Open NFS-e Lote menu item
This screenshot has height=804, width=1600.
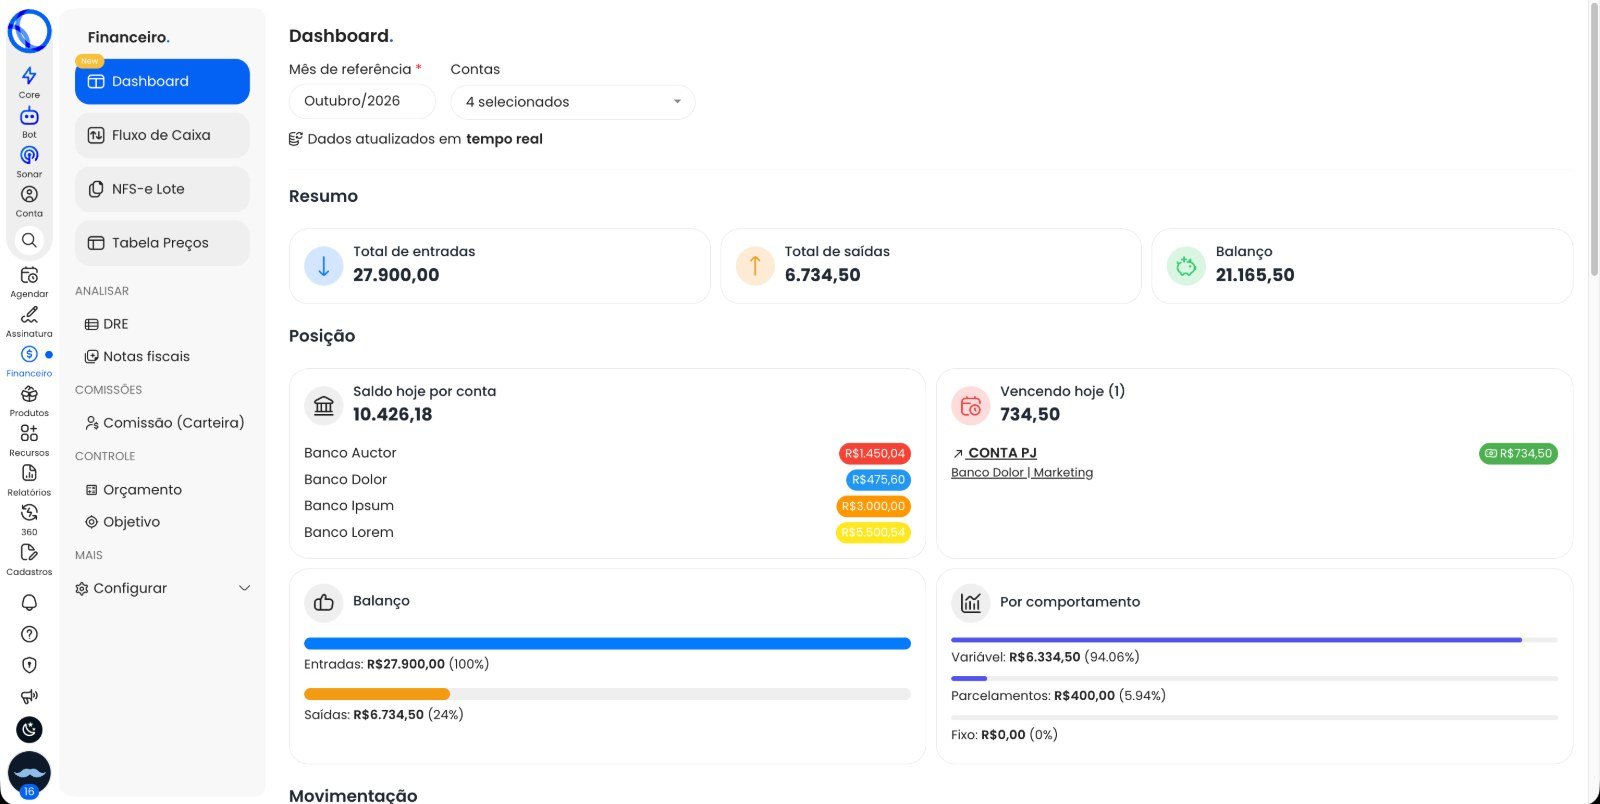[162, 189]
